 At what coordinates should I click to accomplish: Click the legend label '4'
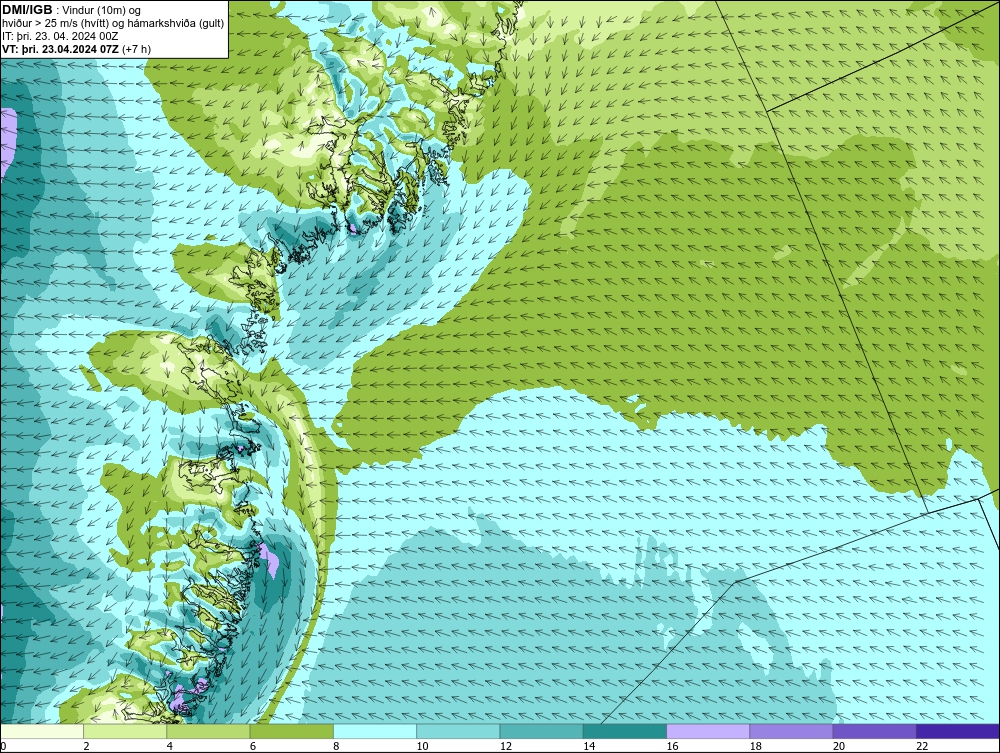170,746
